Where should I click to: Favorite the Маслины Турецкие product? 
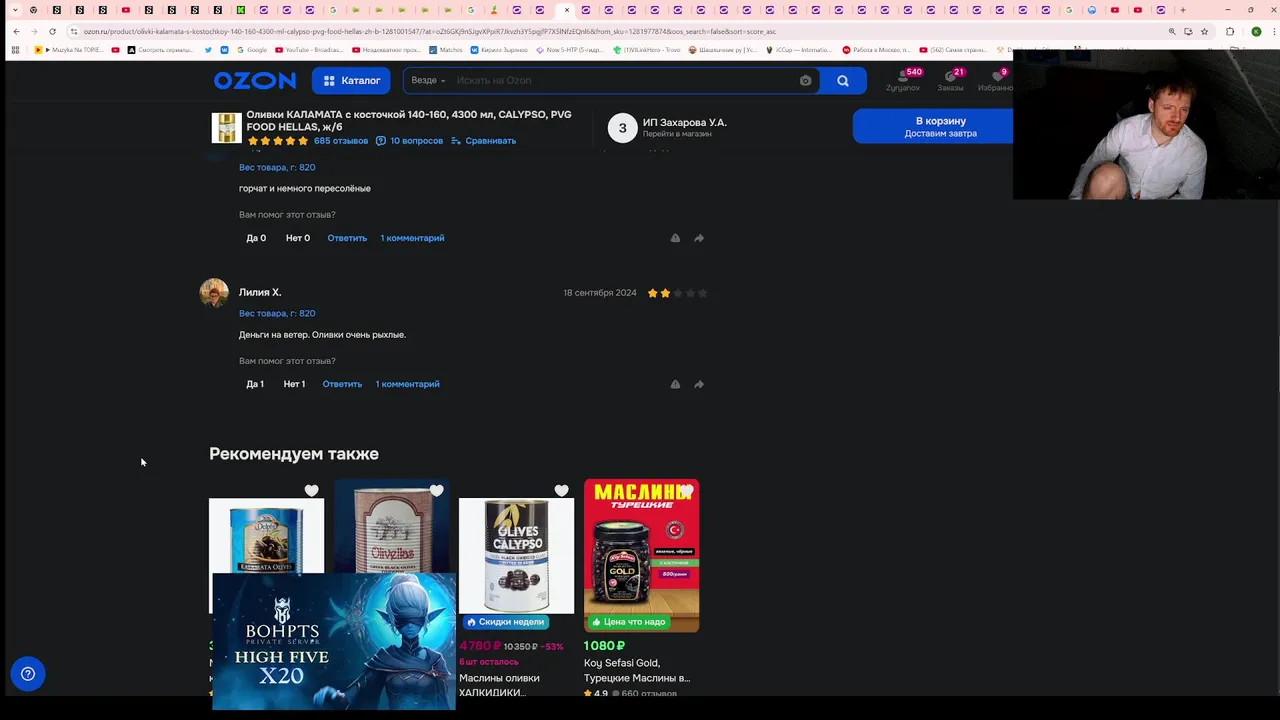click(687, 491)
